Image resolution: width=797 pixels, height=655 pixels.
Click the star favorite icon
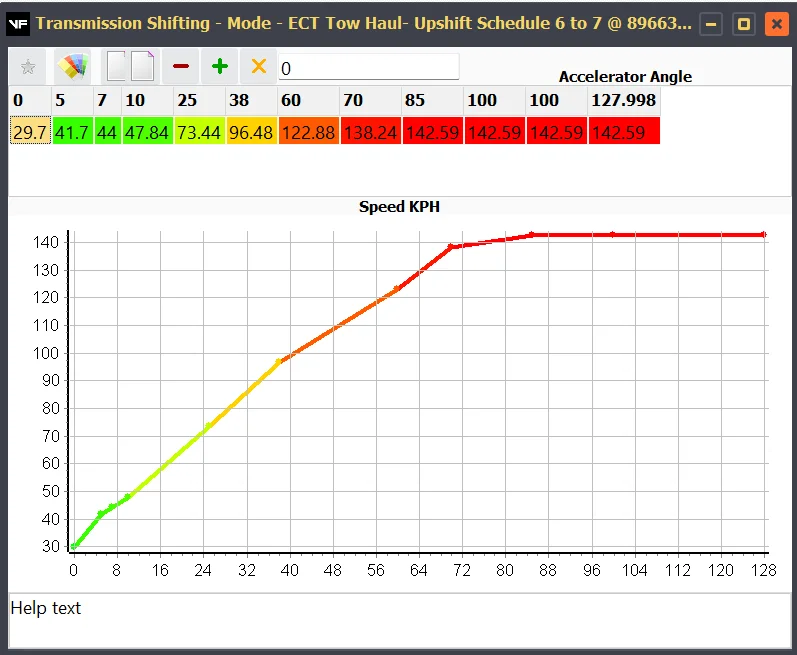[x=28, y=67]
